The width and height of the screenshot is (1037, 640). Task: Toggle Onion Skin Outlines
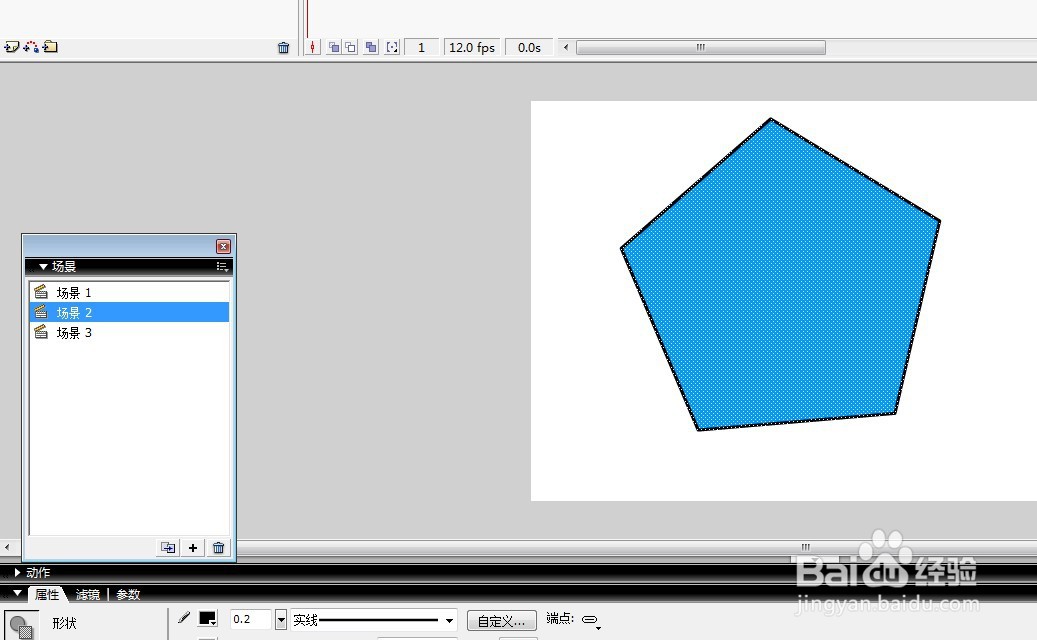[x=351, y=47]
